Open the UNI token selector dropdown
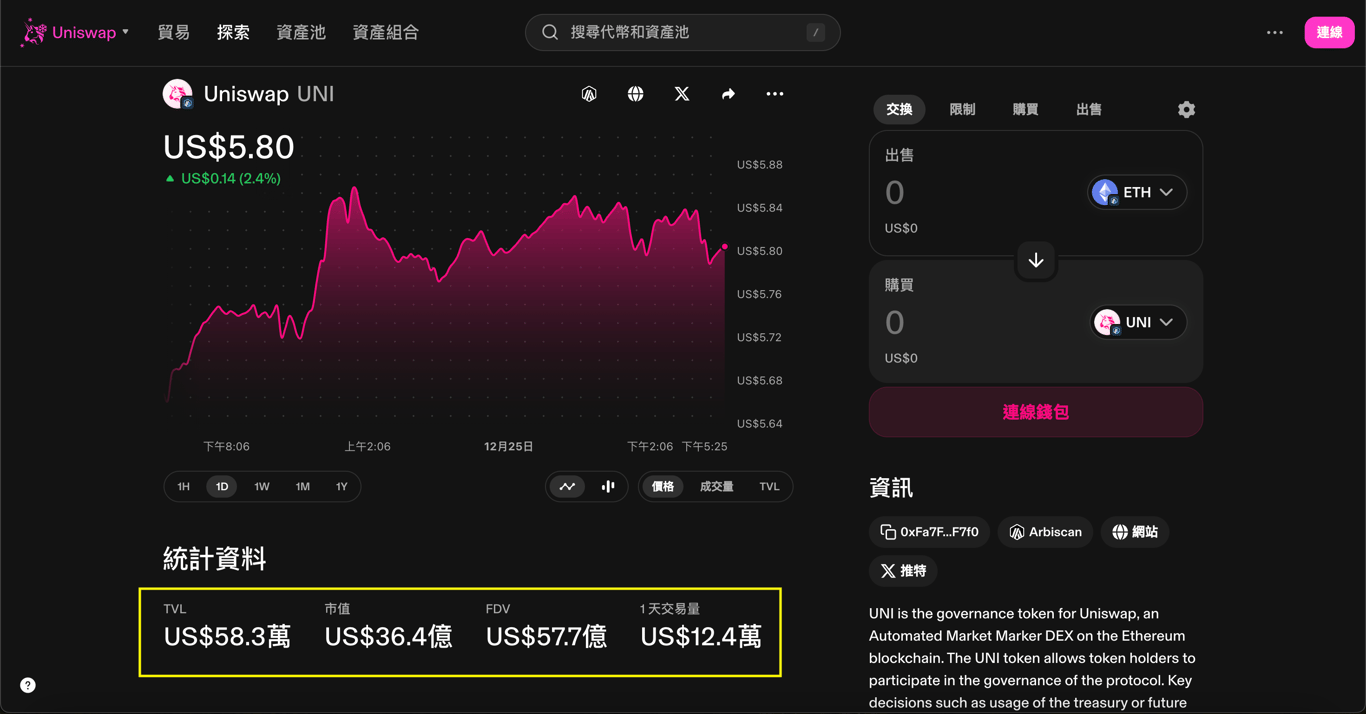This screenshot has height=714, width=1366. tap(1138, 322)
